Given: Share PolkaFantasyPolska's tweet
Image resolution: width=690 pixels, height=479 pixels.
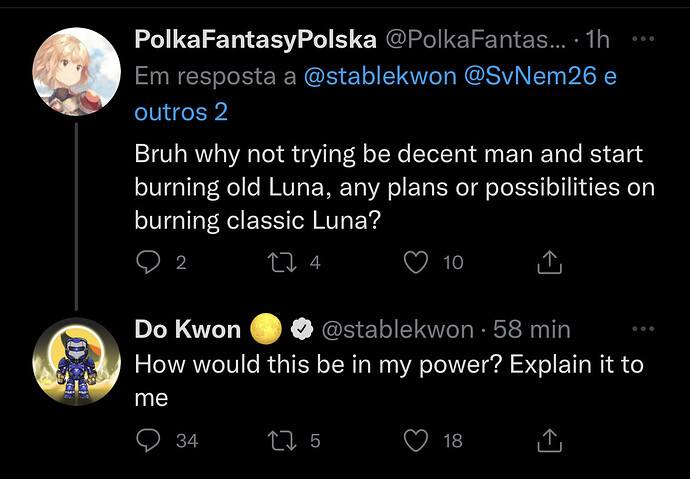Looking at the screenshot, I should point(549,262).
